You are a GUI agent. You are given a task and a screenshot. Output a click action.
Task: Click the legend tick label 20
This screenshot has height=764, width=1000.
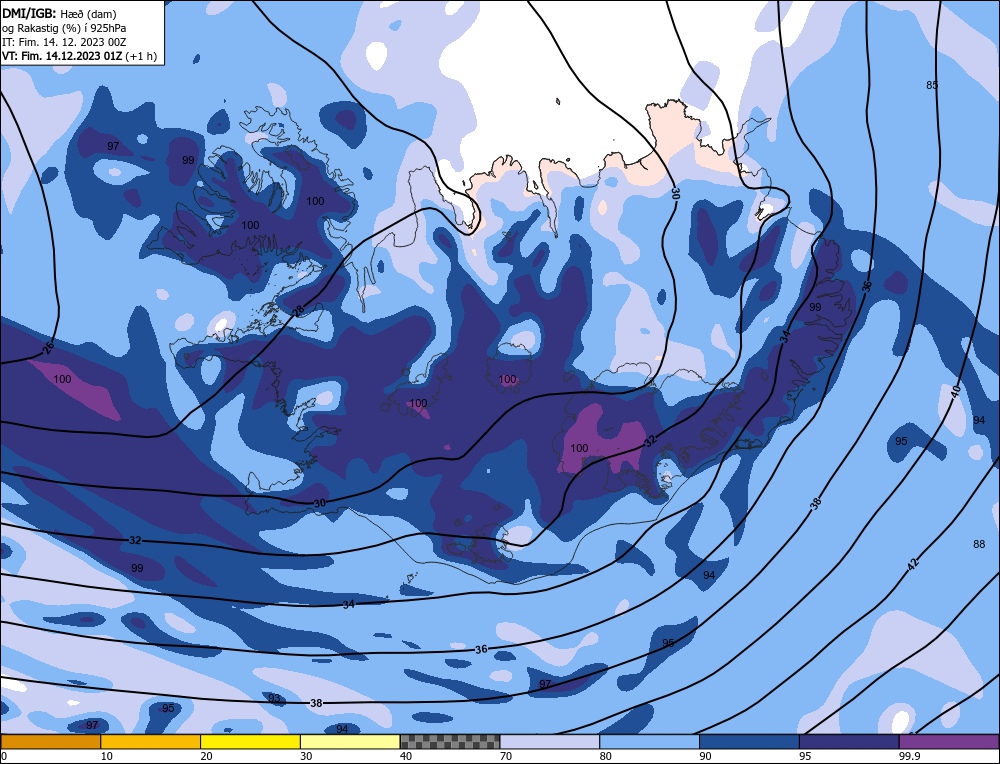pos(206,756)
